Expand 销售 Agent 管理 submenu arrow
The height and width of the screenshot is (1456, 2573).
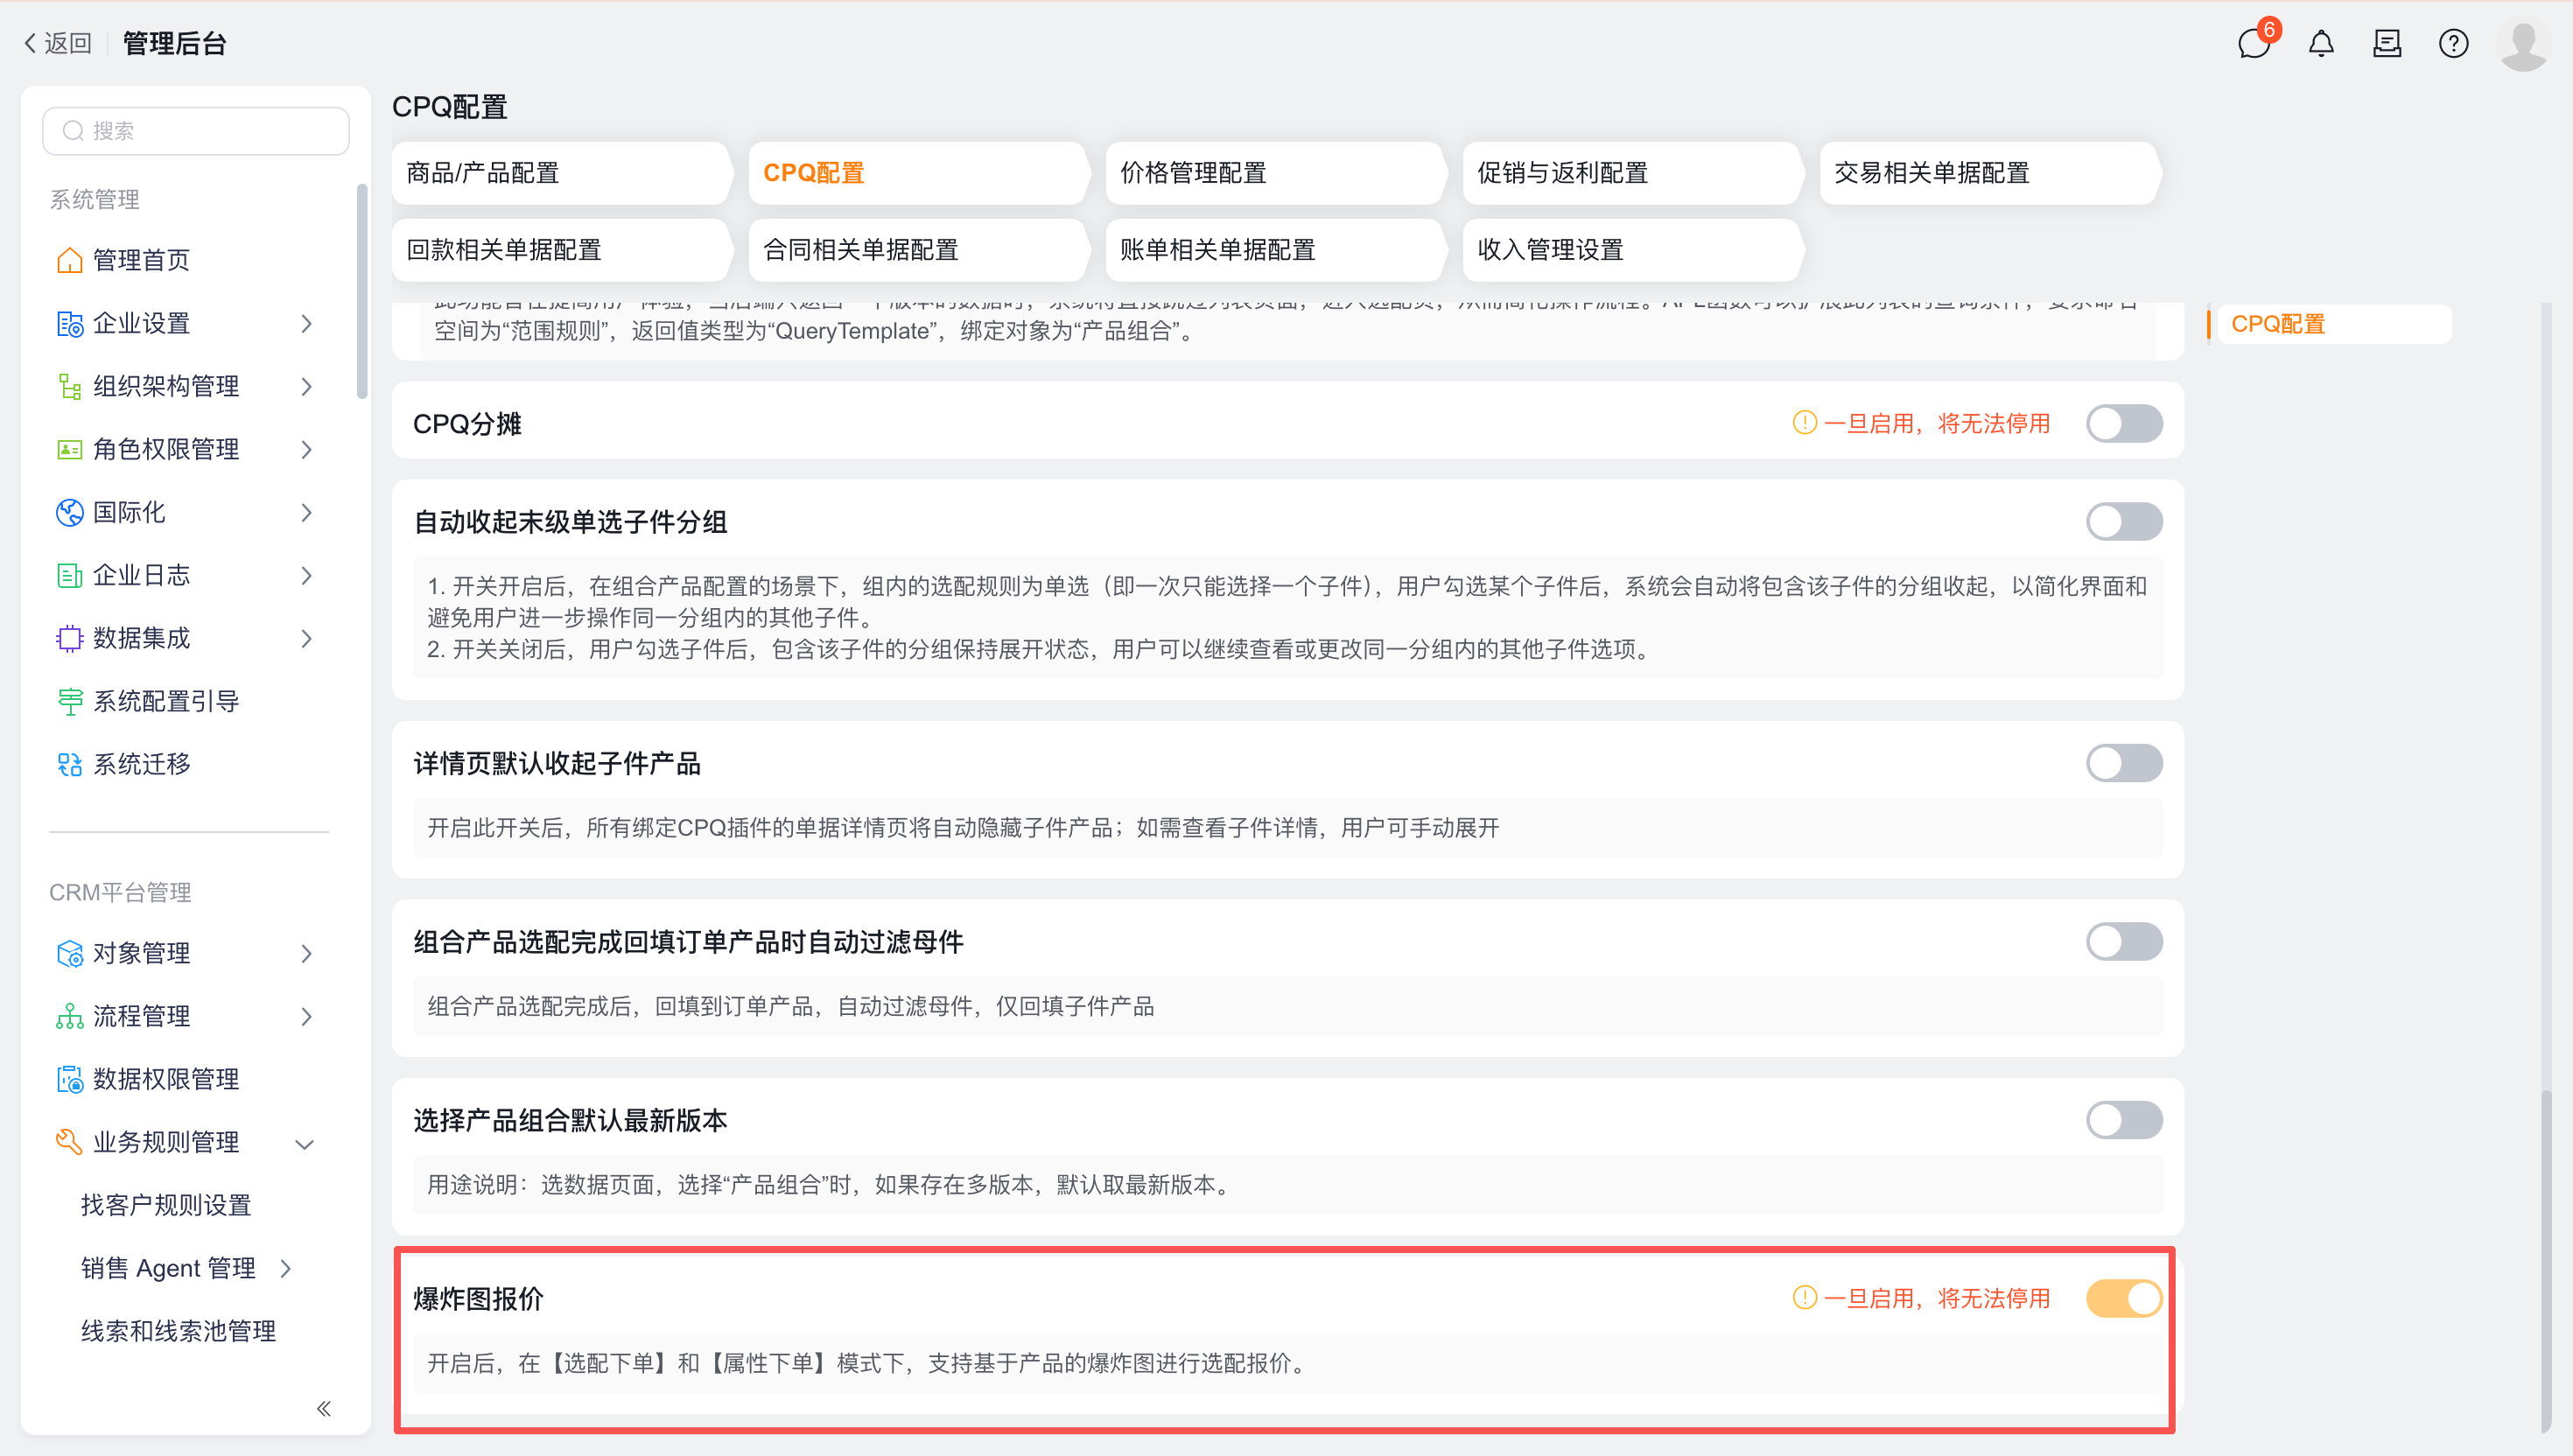point(286,1268)
